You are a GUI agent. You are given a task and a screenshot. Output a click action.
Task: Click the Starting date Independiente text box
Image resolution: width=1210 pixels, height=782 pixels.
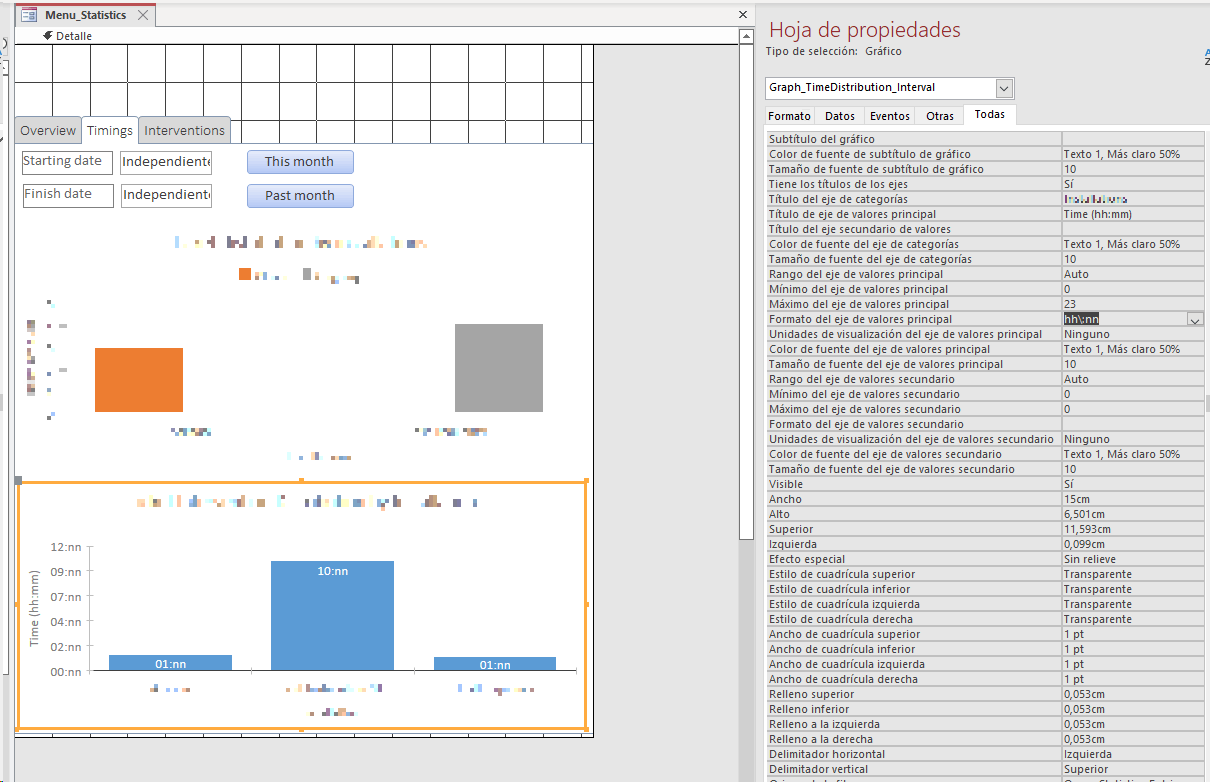click(166, 162)
